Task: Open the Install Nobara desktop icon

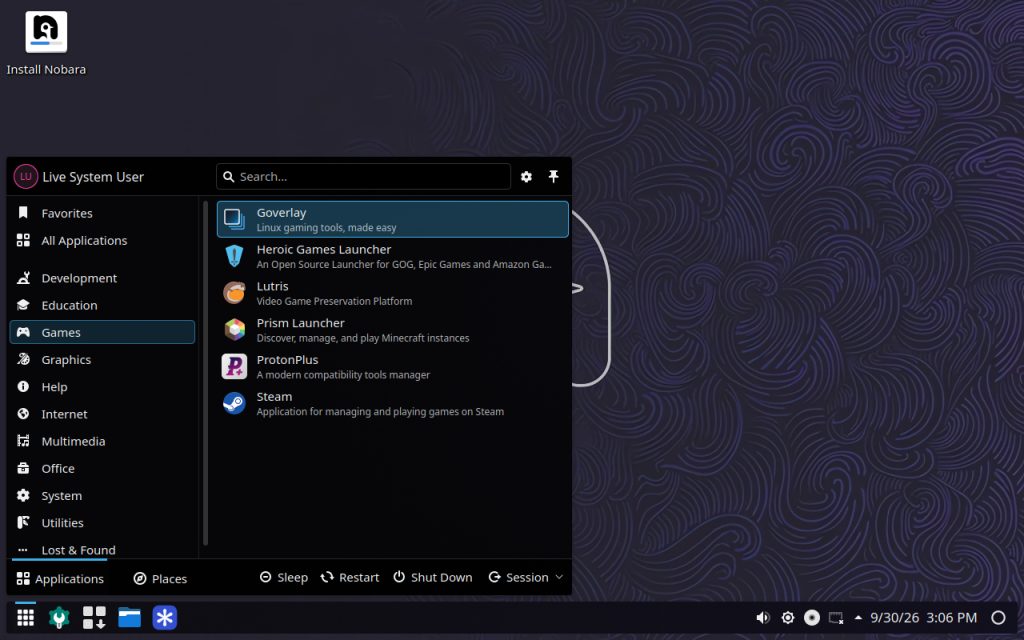Action: coord(46,43)
